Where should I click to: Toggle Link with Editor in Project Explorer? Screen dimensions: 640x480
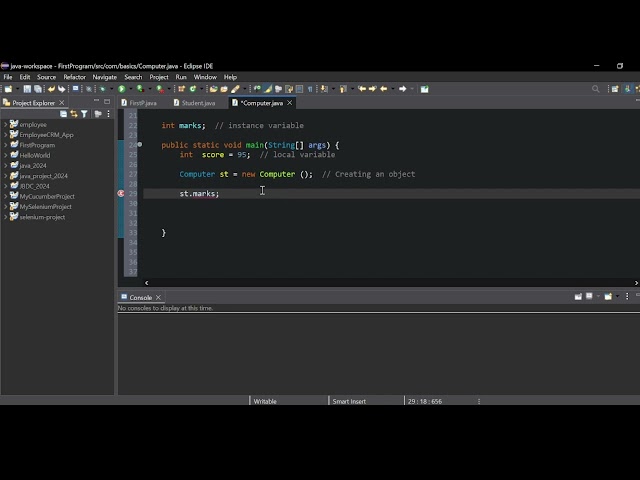coord(73,114)
